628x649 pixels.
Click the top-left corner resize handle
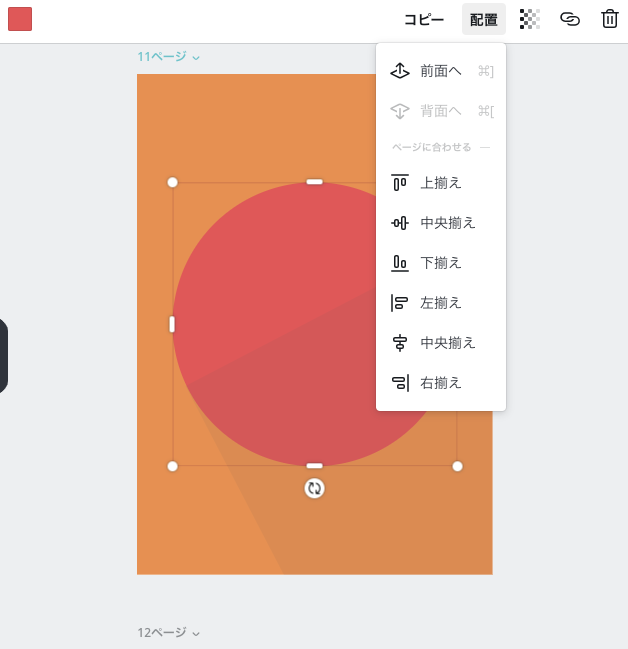(x=172, y=182)
